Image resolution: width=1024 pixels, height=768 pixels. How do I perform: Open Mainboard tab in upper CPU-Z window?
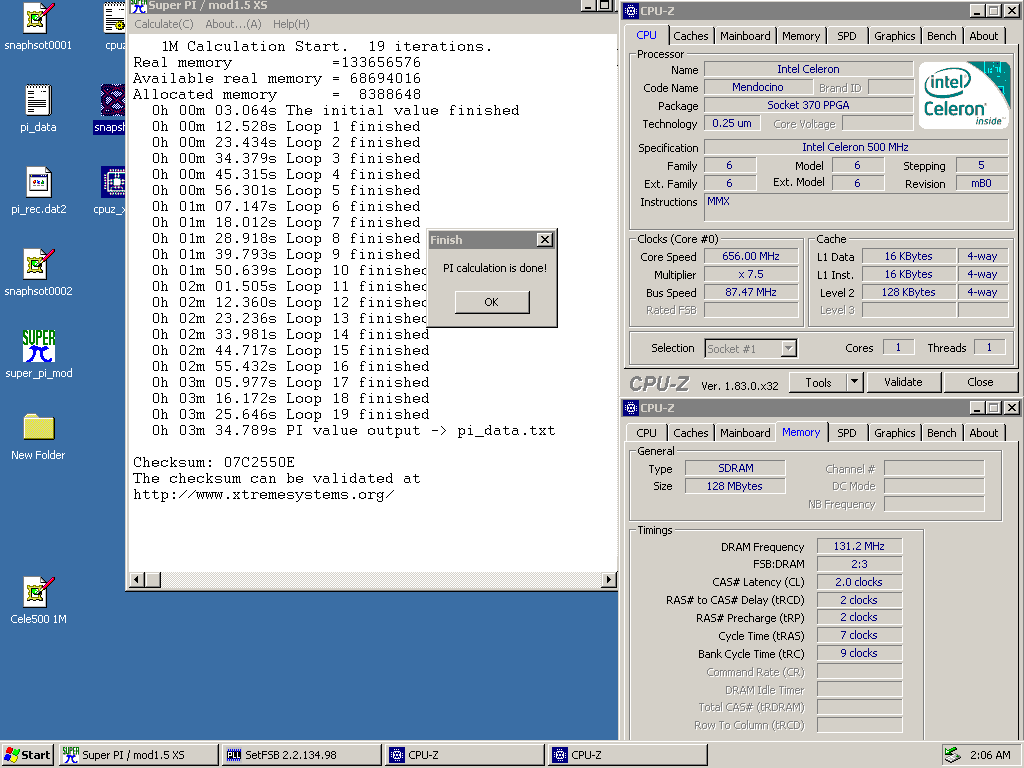(745, 36)
